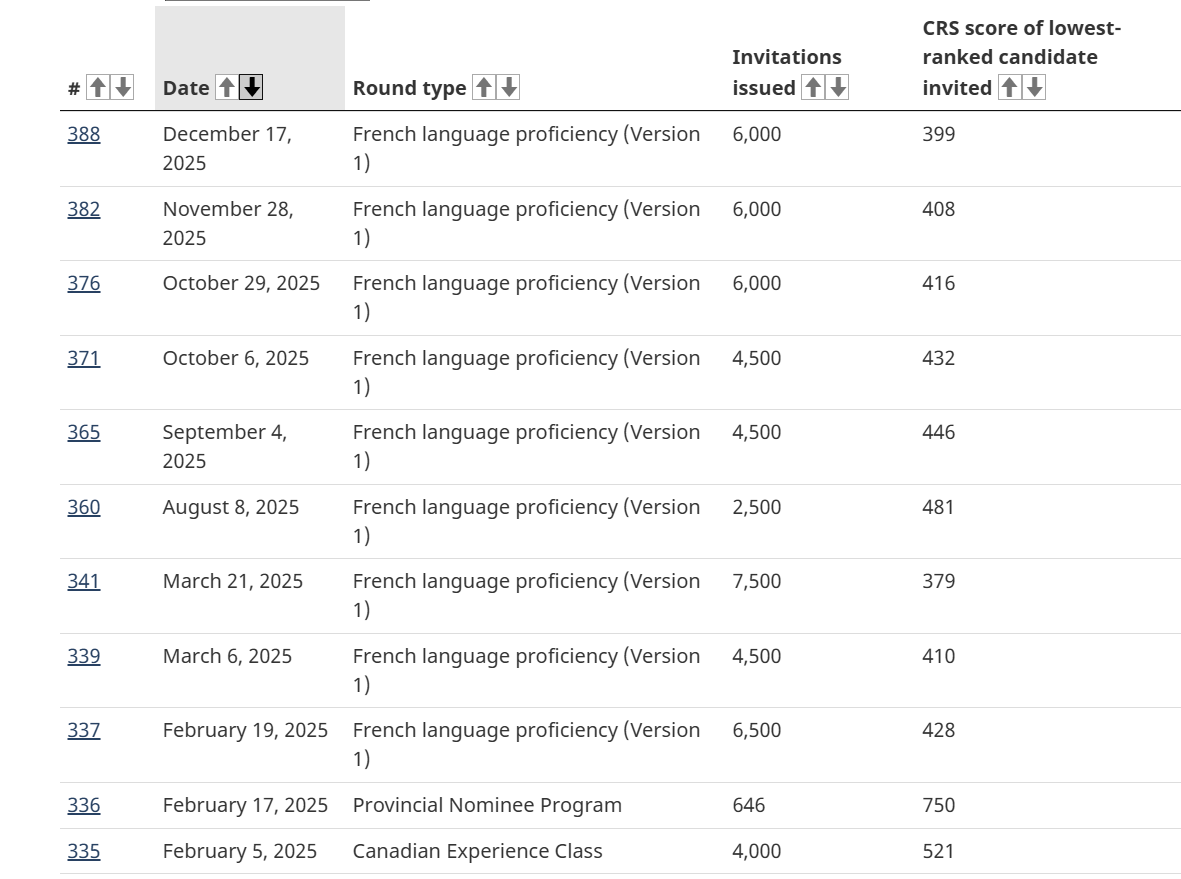
Task: Sort CRS score column ascending
Action: tap(1010, 88)
